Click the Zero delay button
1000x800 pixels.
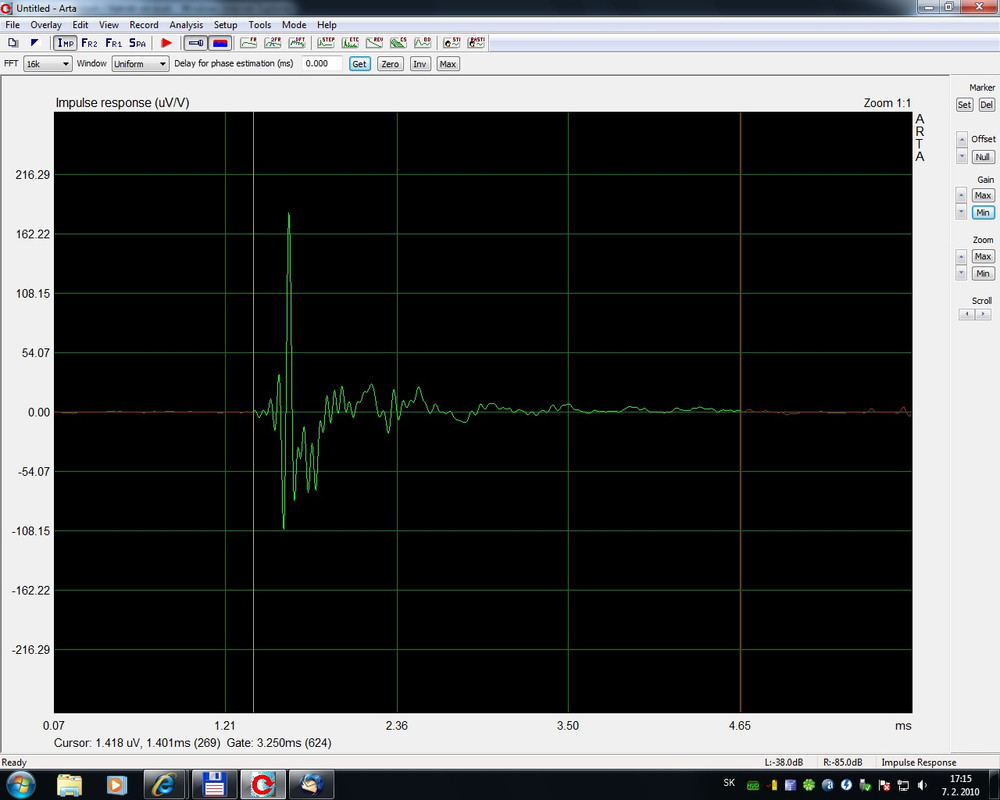pyautogui.click(x=390, y=64)
